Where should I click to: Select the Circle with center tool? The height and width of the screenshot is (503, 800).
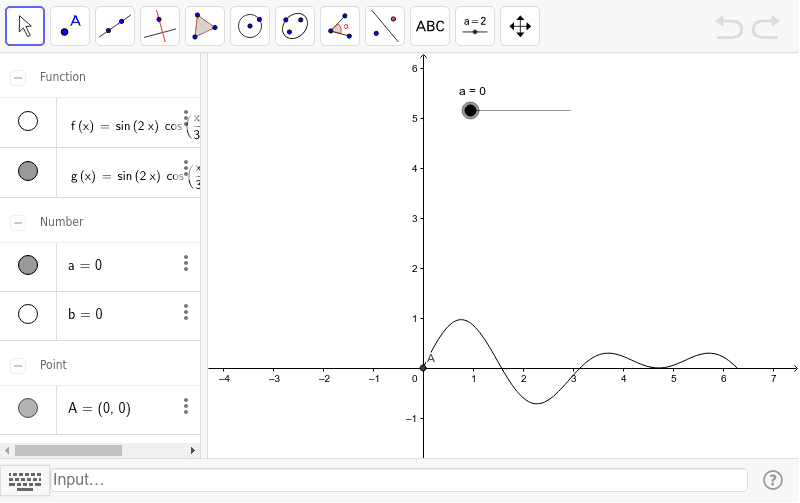click(x=250, y=26)
